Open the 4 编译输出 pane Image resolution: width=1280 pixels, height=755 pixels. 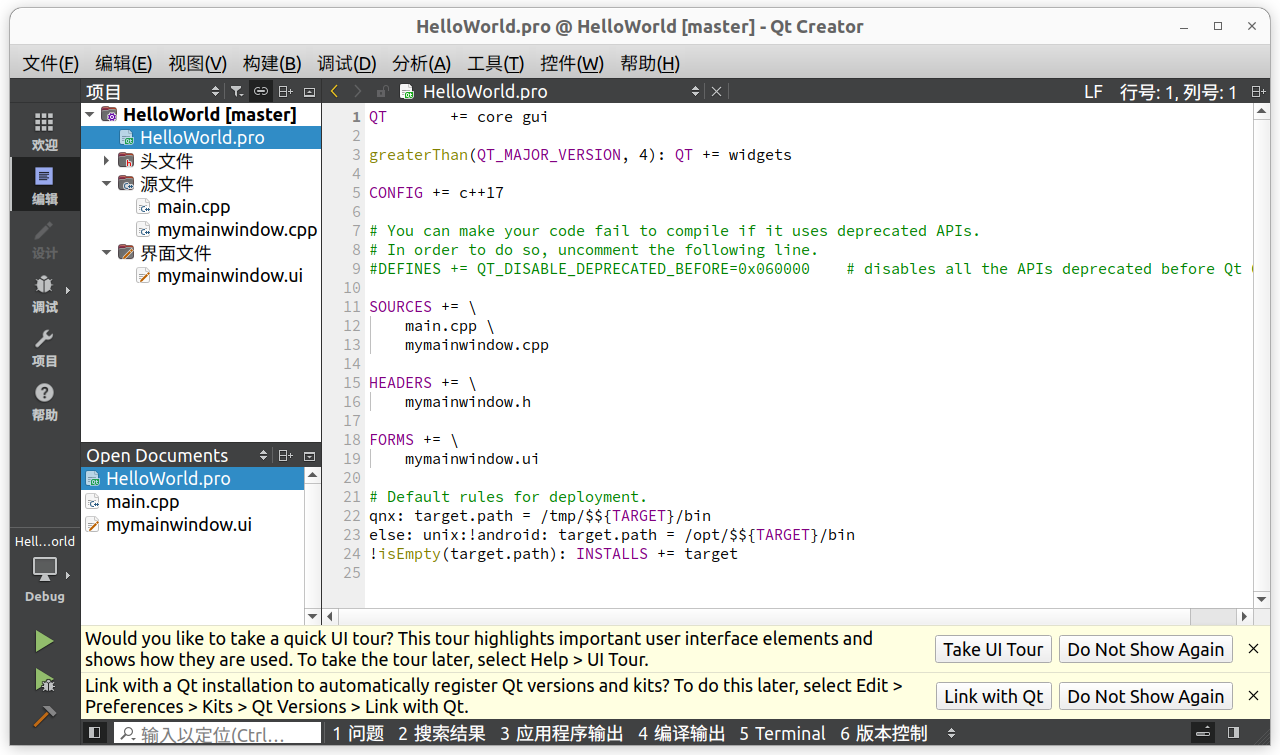[x=682, y=733]
